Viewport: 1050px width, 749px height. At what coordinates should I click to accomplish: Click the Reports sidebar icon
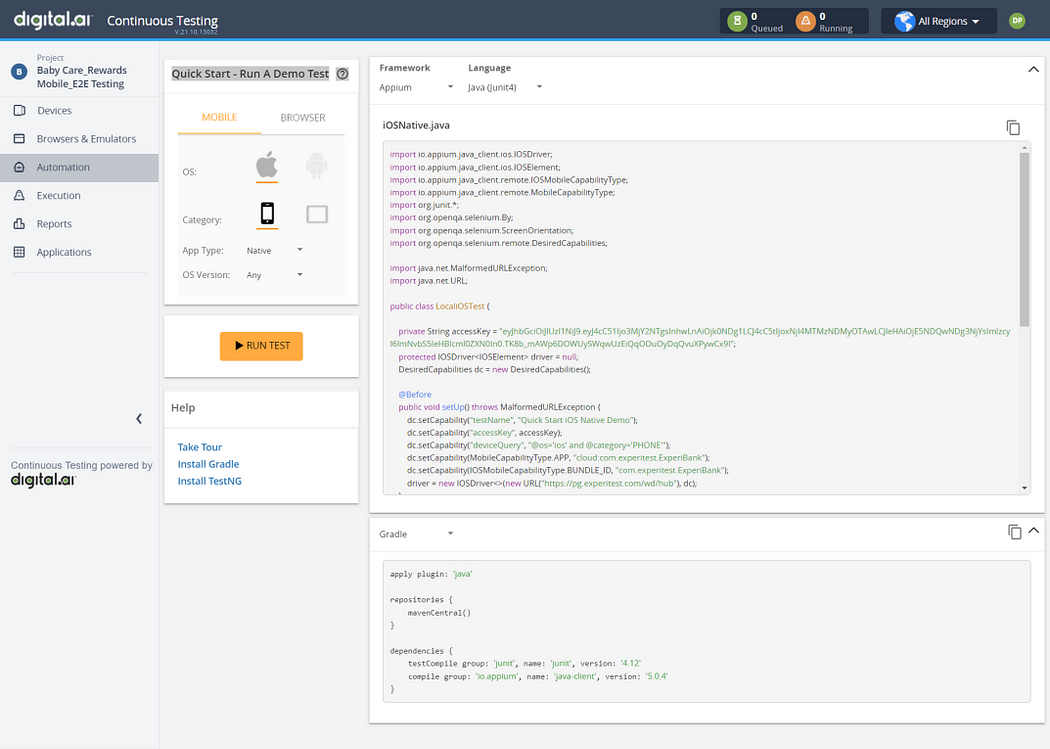tap(19, 224)
